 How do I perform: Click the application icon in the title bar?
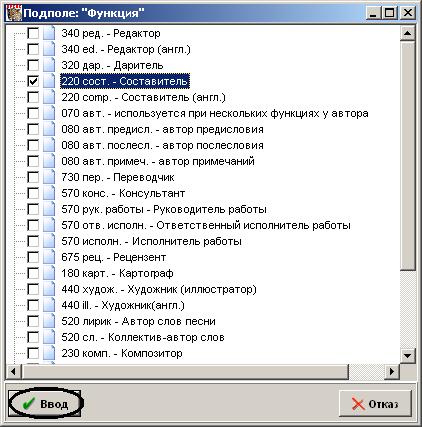[x=14, y=13]
